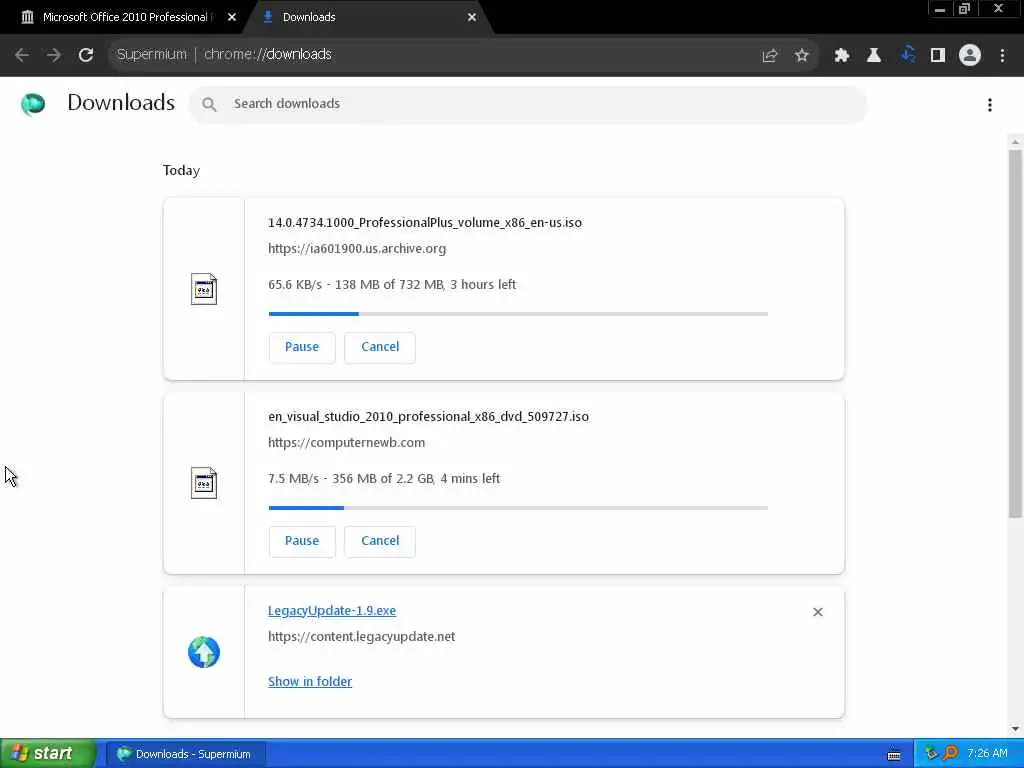Viewport: 1024px width, 768px height.
Task: Pause the Visual Studio 2010 download
Action: 302,541
